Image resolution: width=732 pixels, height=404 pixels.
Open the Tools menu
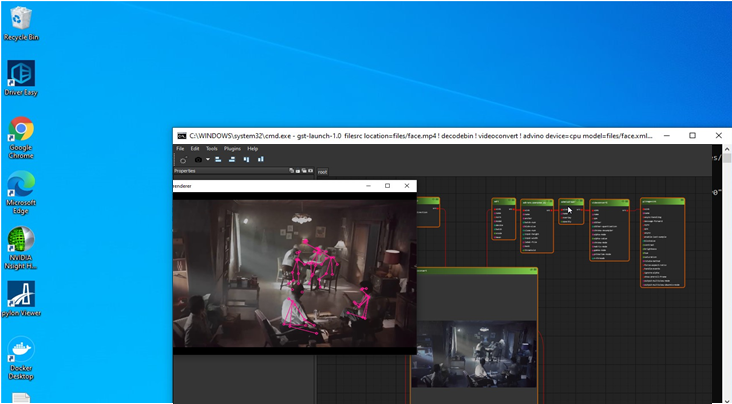pos(211,149)
